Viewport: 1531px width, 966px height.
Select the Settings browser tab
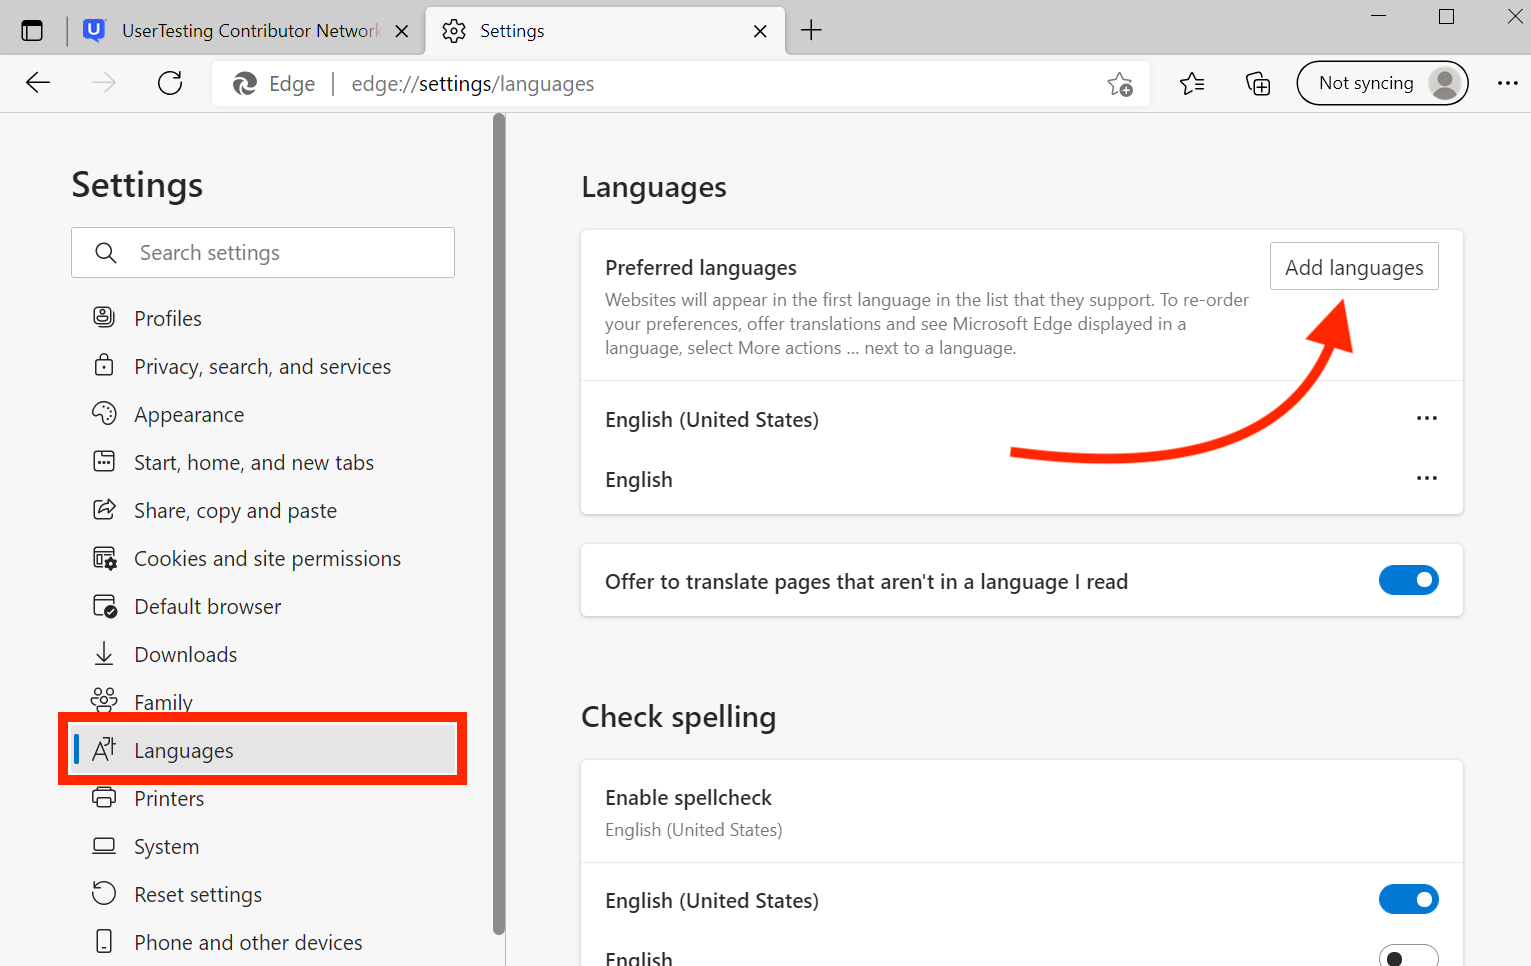(605, 31)
